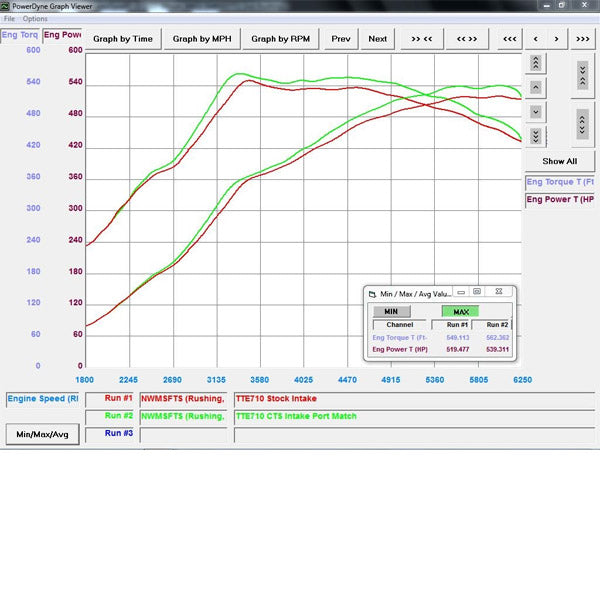Screen dimensions: 600x600
Task: Go to Next graph
Action: click(x=378, y=39)
